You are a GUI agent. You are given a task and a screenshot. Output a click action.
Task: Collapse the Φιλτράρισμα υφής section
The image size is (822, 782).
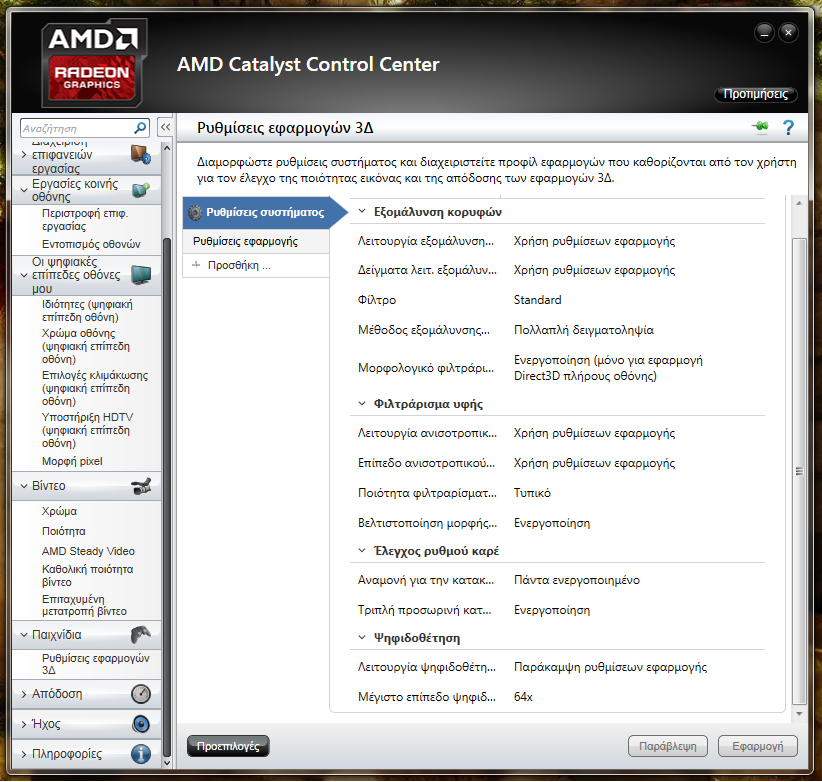tap(362, 403)
